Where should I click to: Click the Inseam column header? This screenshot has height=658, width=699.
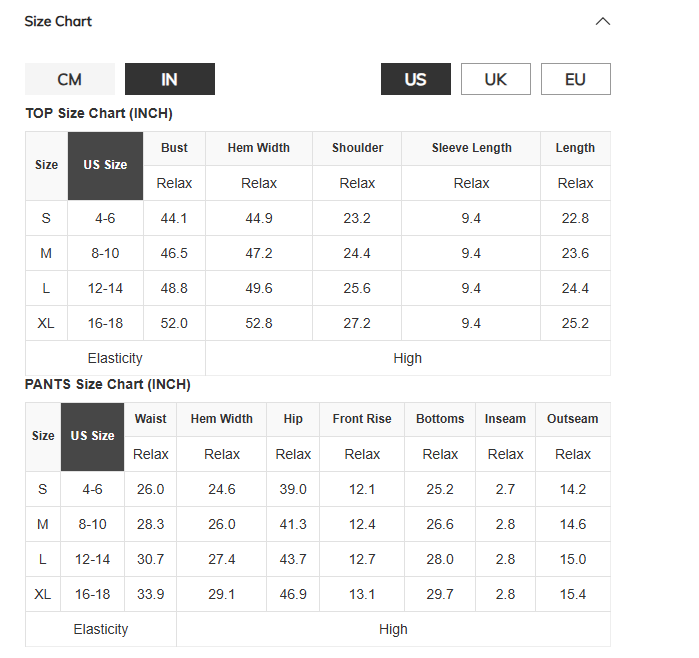pos(506,419)
